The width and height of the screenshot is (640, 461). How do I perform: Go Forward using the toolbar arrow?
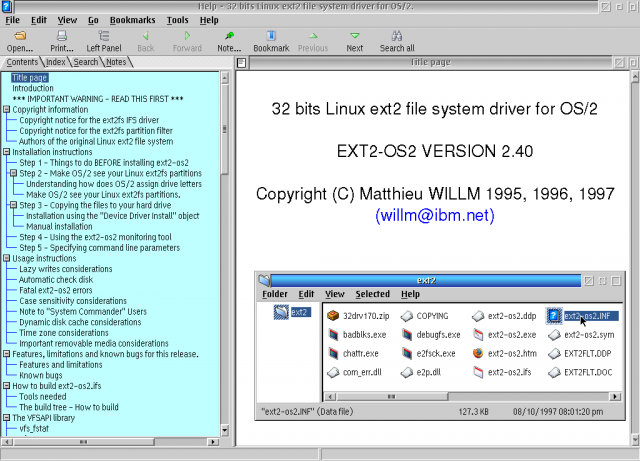[187, 36]
